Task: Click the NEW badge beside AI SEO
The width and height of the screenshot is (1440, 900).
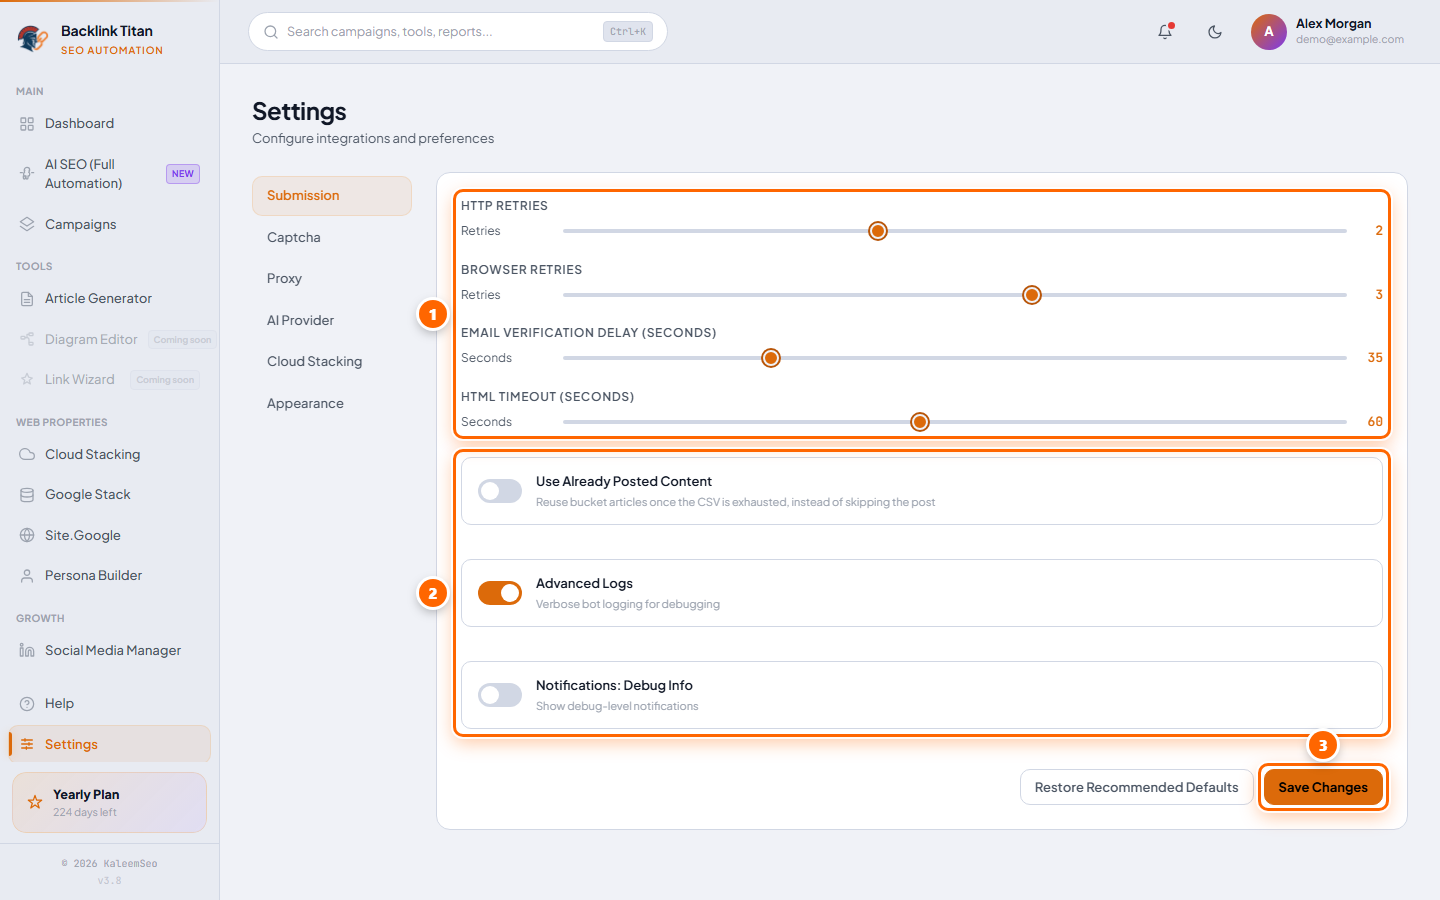Action: pos(183,174)
